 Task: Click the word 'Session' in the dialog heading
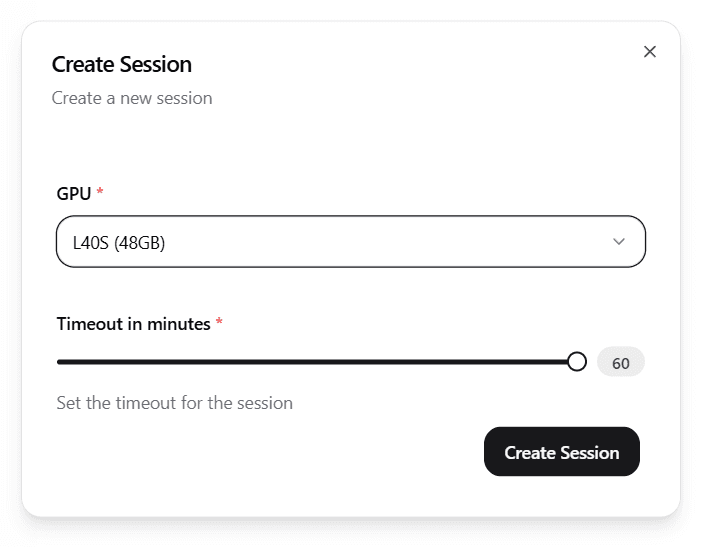point(155,65)
